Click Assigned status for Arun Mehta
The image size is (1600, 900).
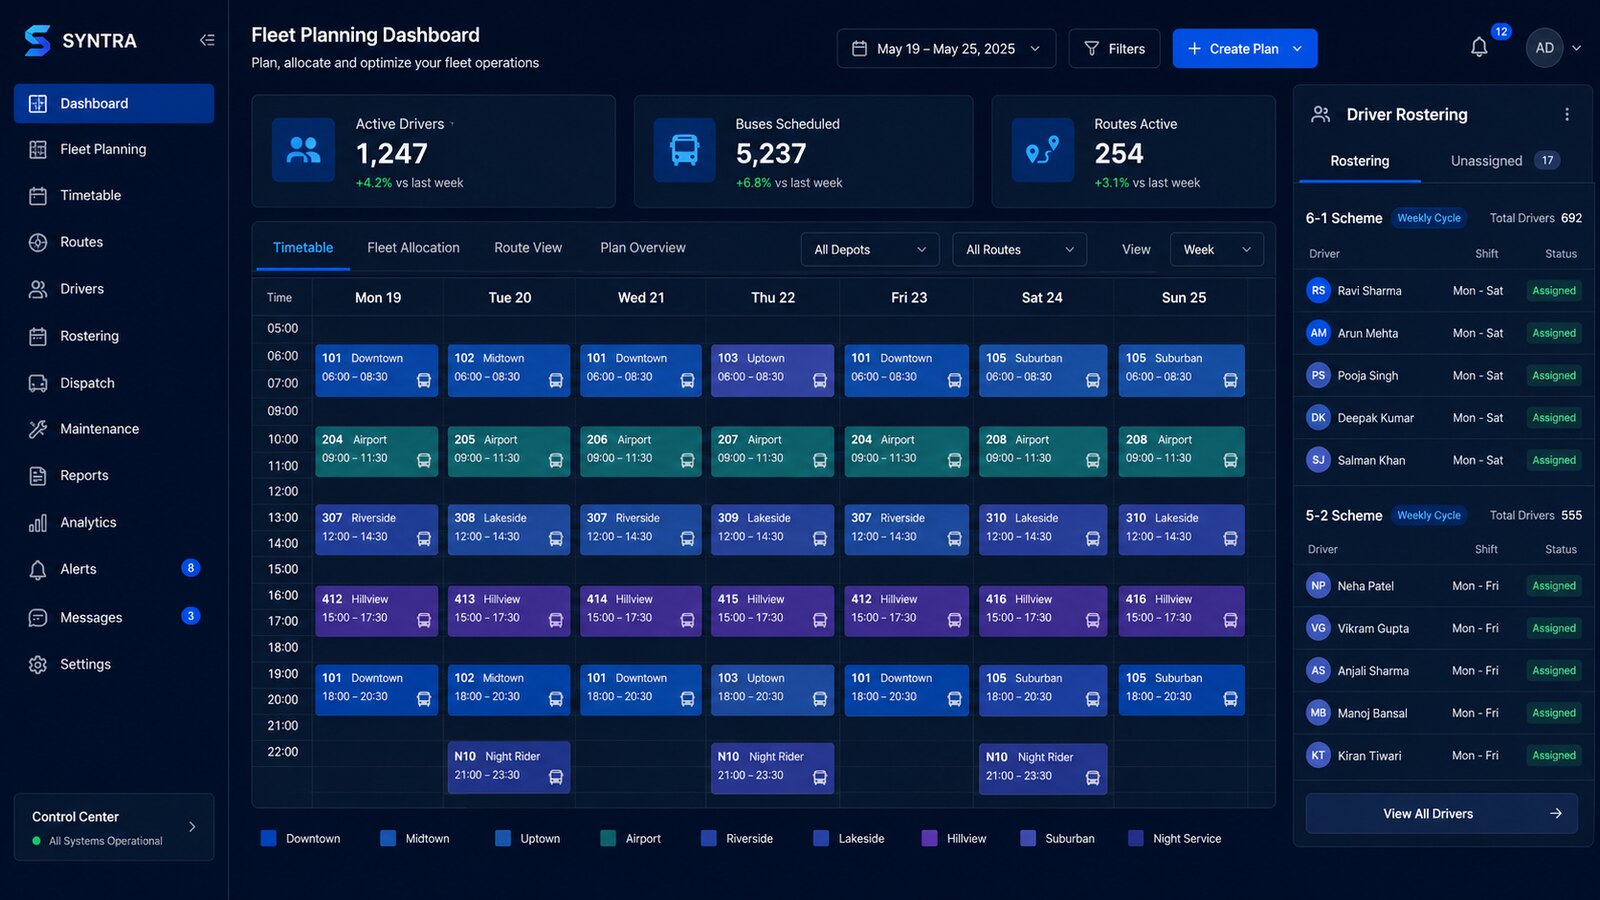[1554, 333]
